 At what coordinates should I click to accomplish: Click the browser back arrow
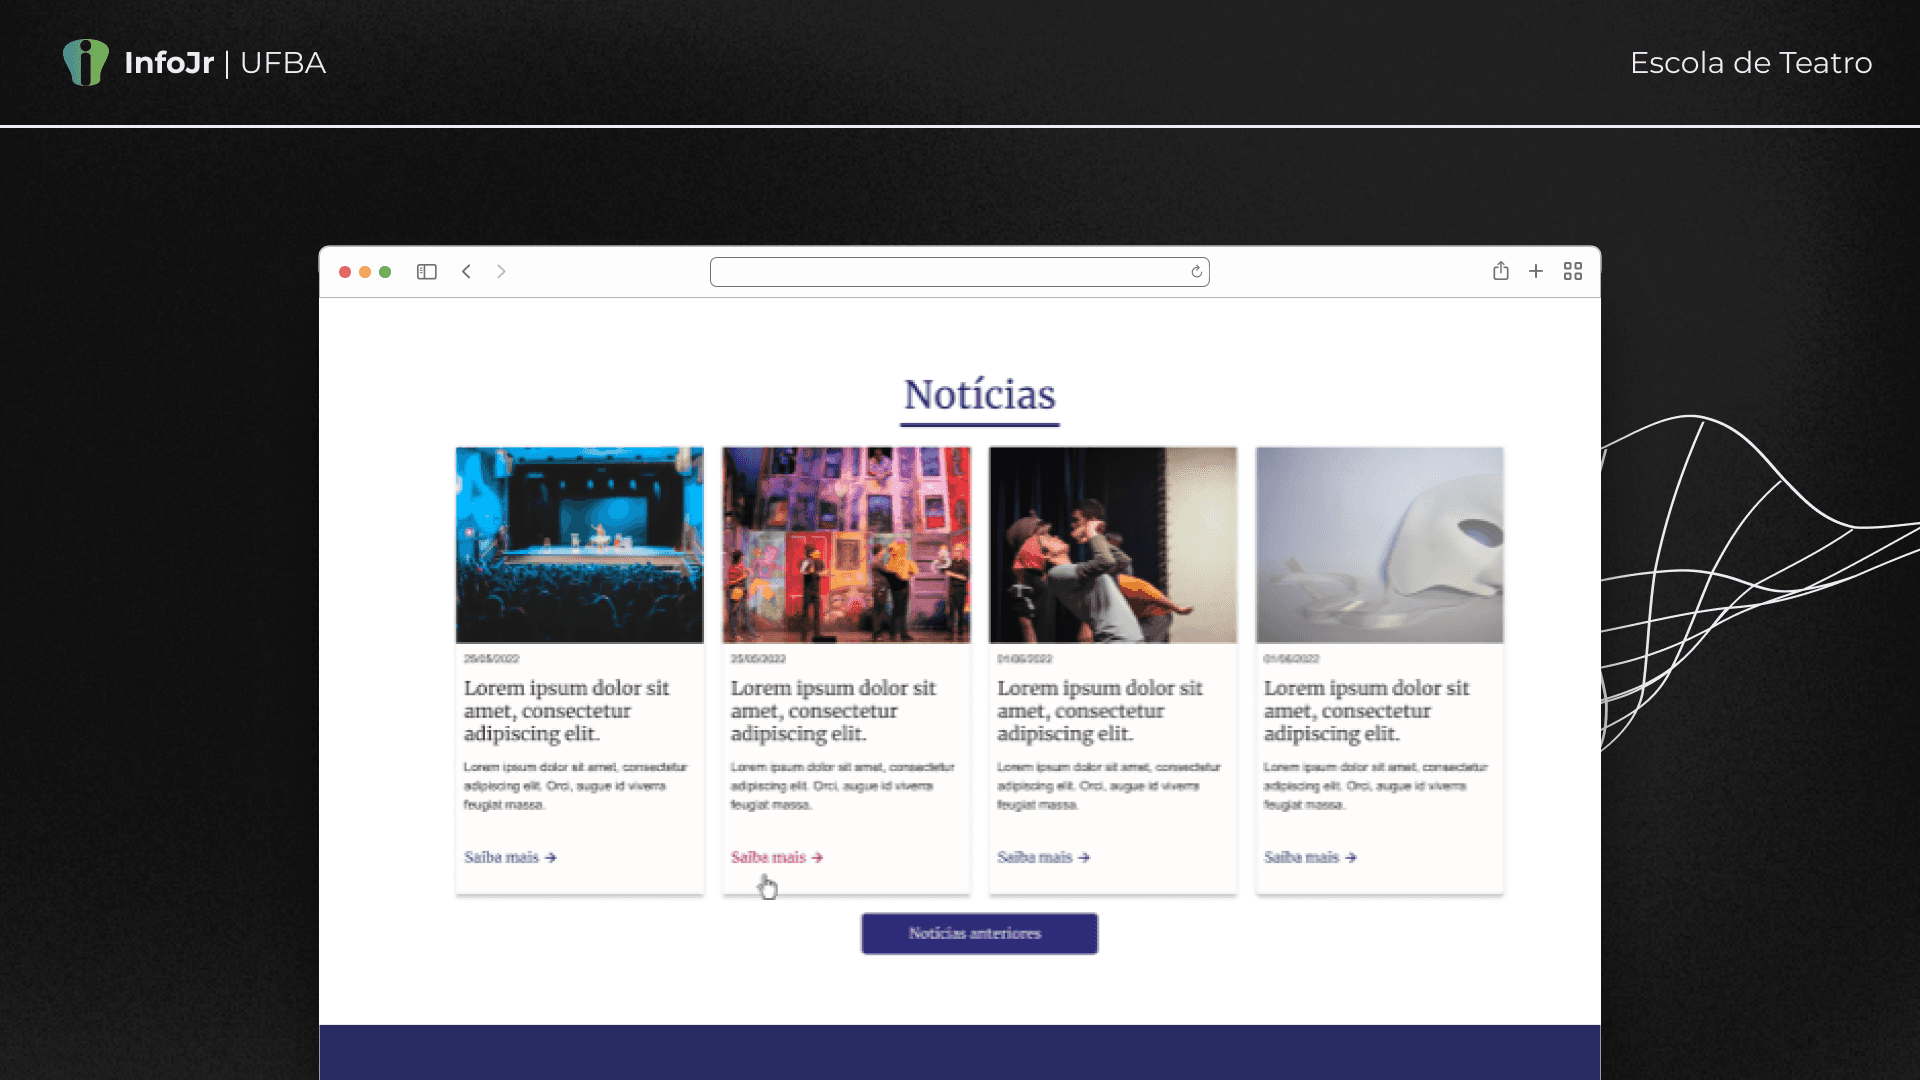(466, 272)
